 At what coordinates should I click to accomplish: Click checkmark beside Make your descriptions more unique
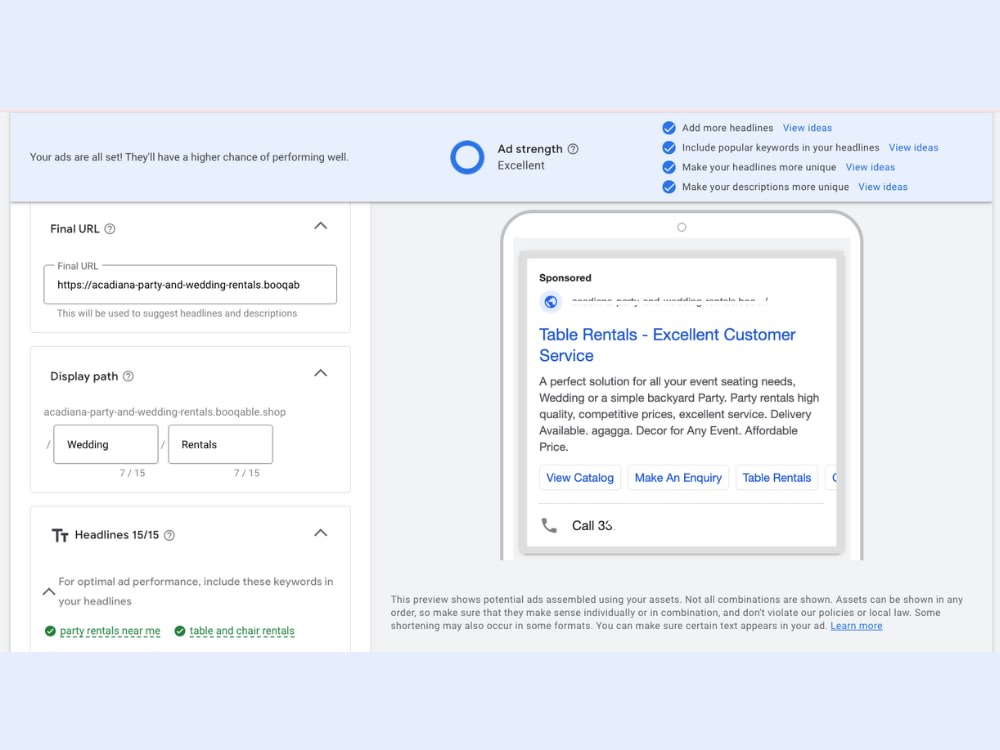coord(668,187)
